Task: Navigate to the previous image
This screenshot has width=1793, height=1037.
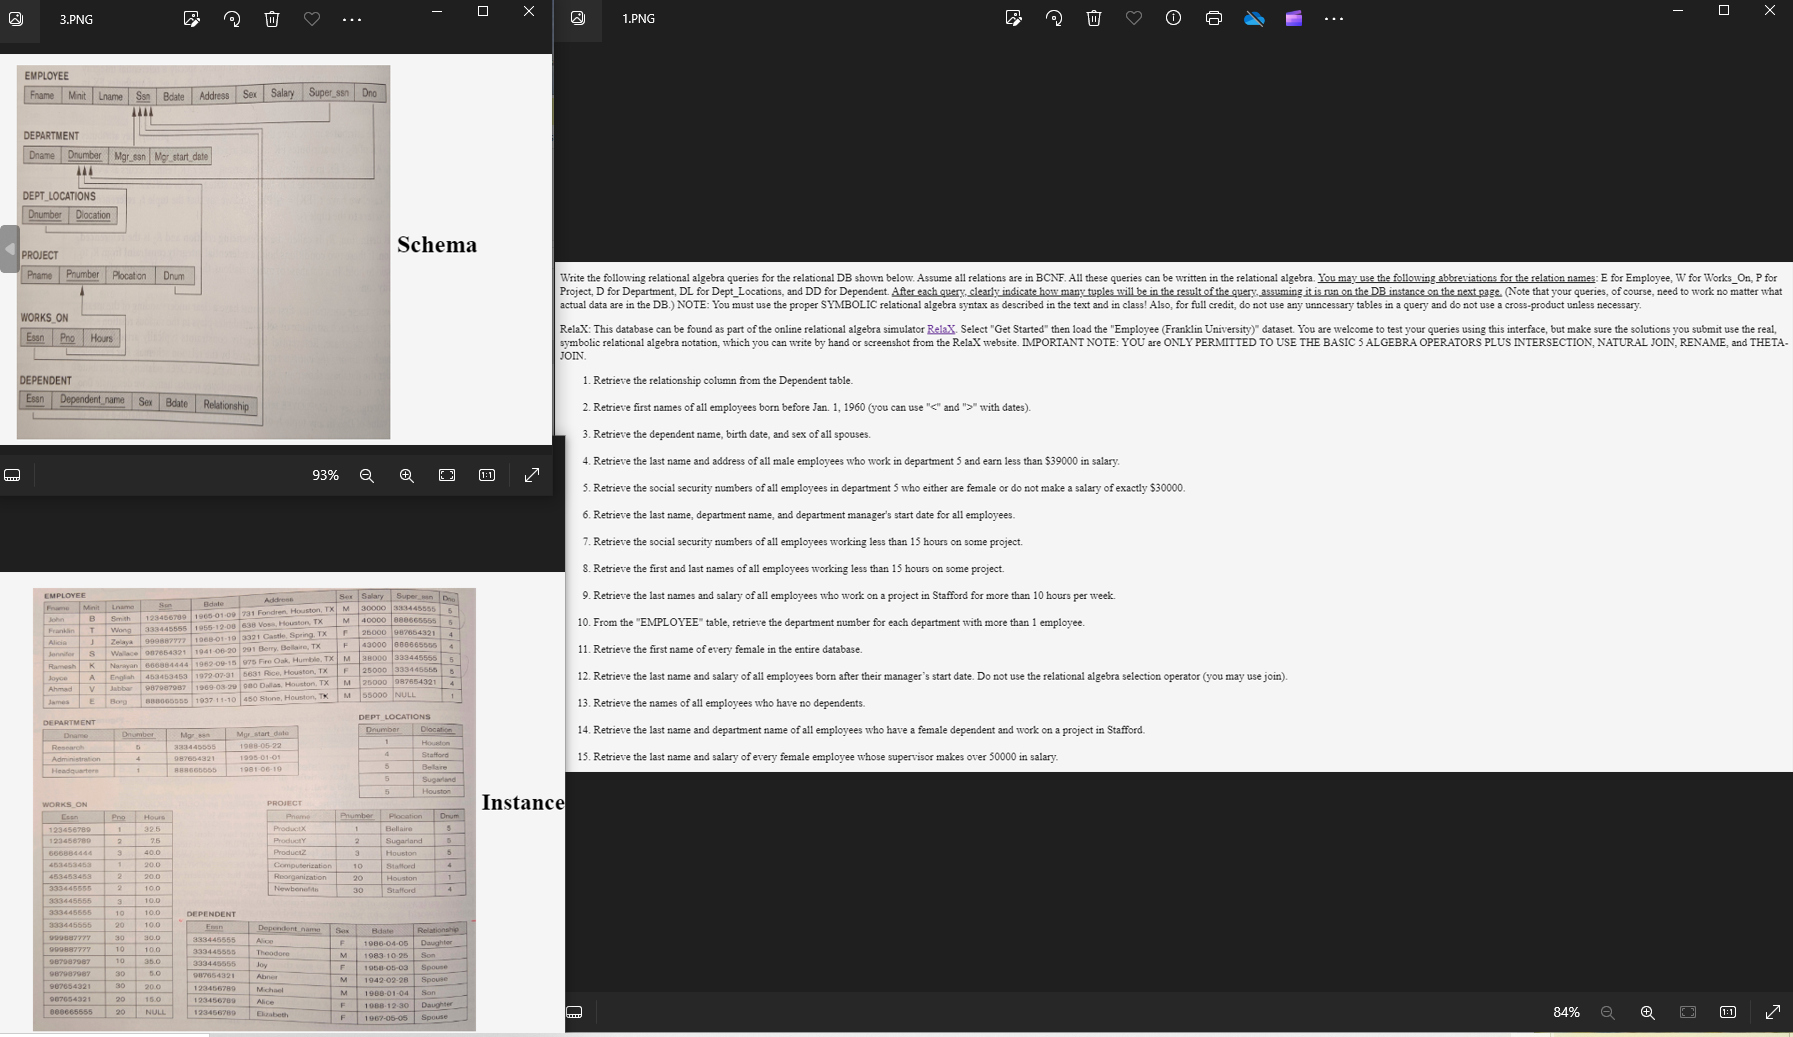Action: (9, 248)
